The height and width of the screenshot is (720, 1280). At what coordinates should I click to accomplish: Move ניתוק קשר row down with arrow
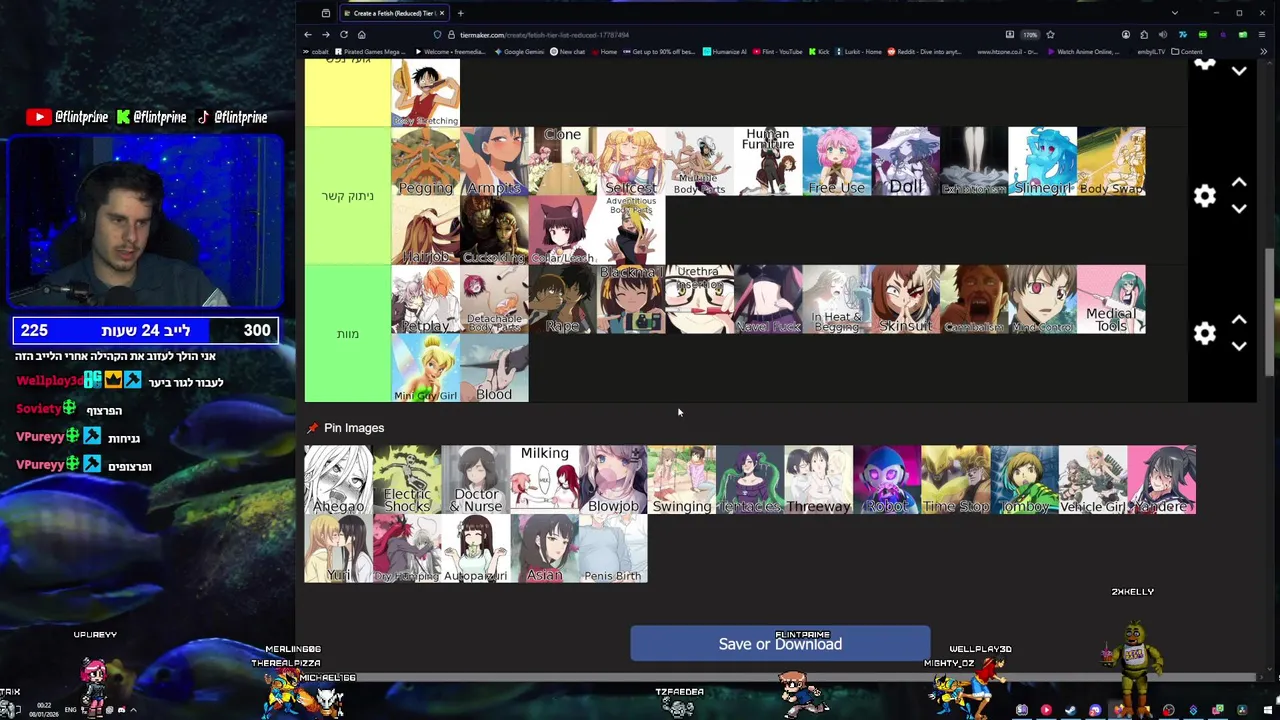point(1239,209)
